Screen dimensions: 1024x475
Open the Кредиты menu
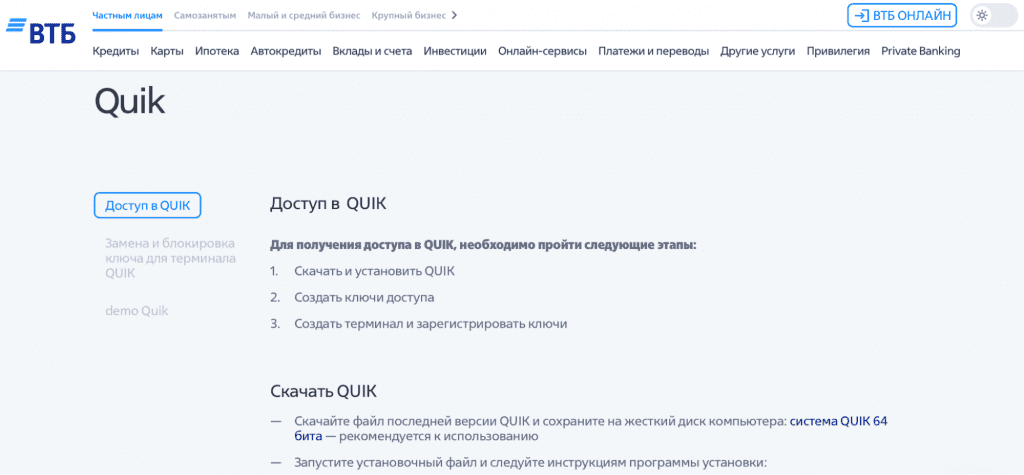(x=116, y=51)
